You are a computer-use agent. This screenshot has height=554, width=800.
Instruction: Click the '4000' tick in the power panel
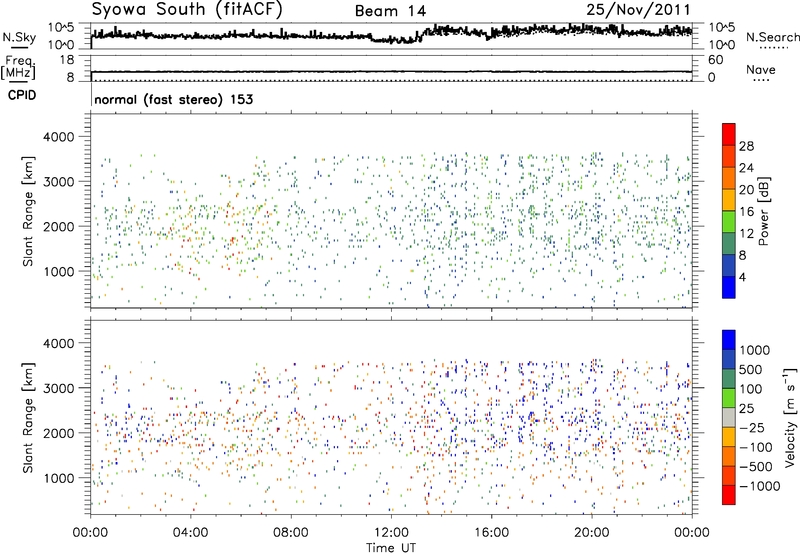(x=58, y=137)
